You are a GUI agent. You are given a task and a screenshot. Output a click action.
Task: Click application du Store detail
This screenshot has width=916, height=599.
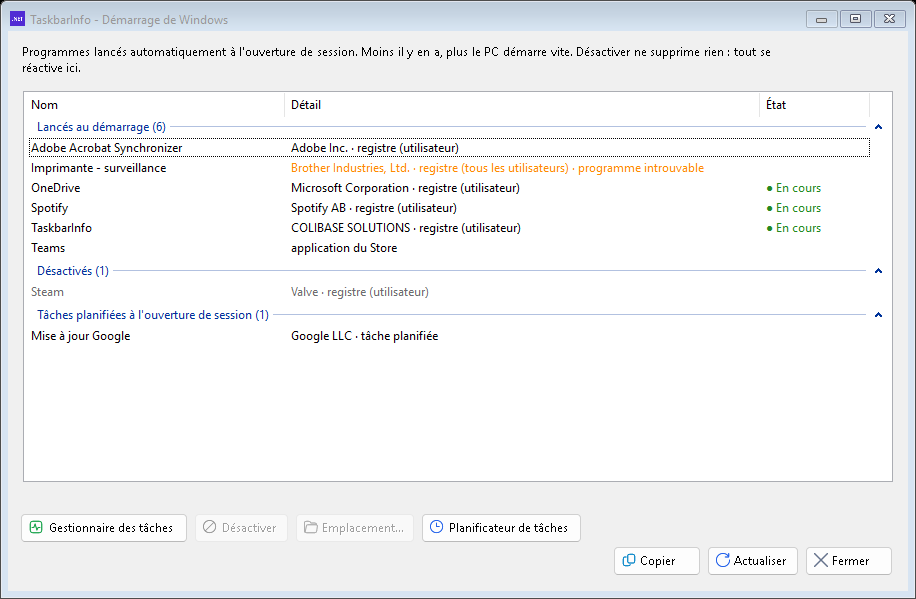click(344, 248)
